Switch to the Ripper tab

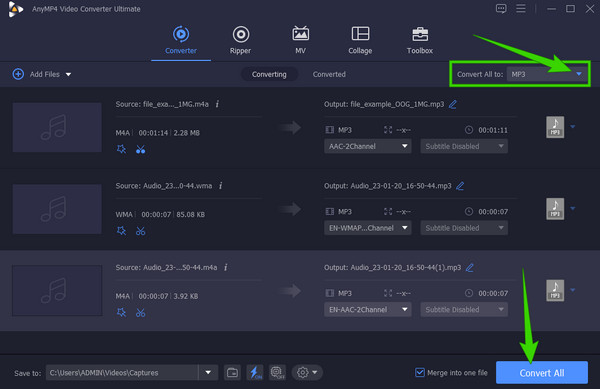[x=240, y=40]
